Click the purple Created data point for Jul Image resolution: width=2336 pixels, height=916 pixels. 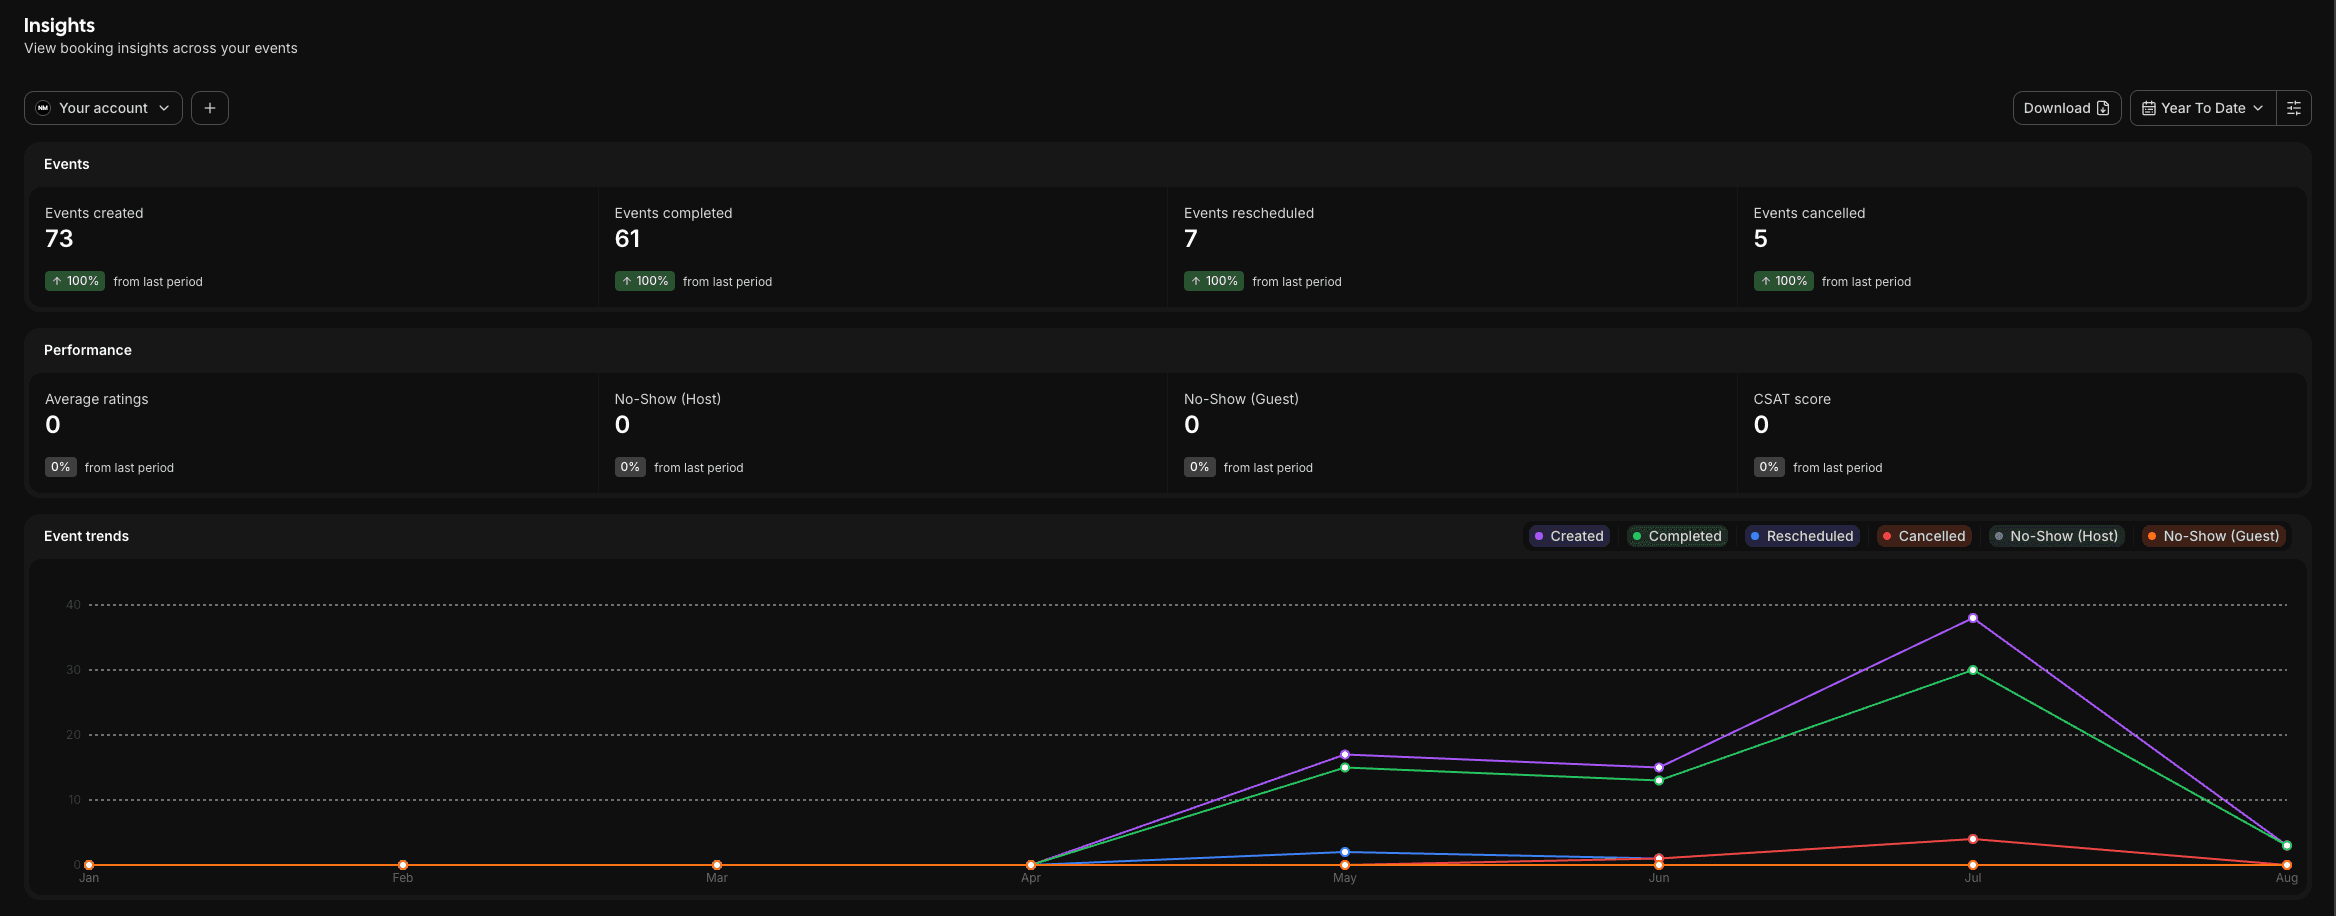click(x=1972, y=618)
